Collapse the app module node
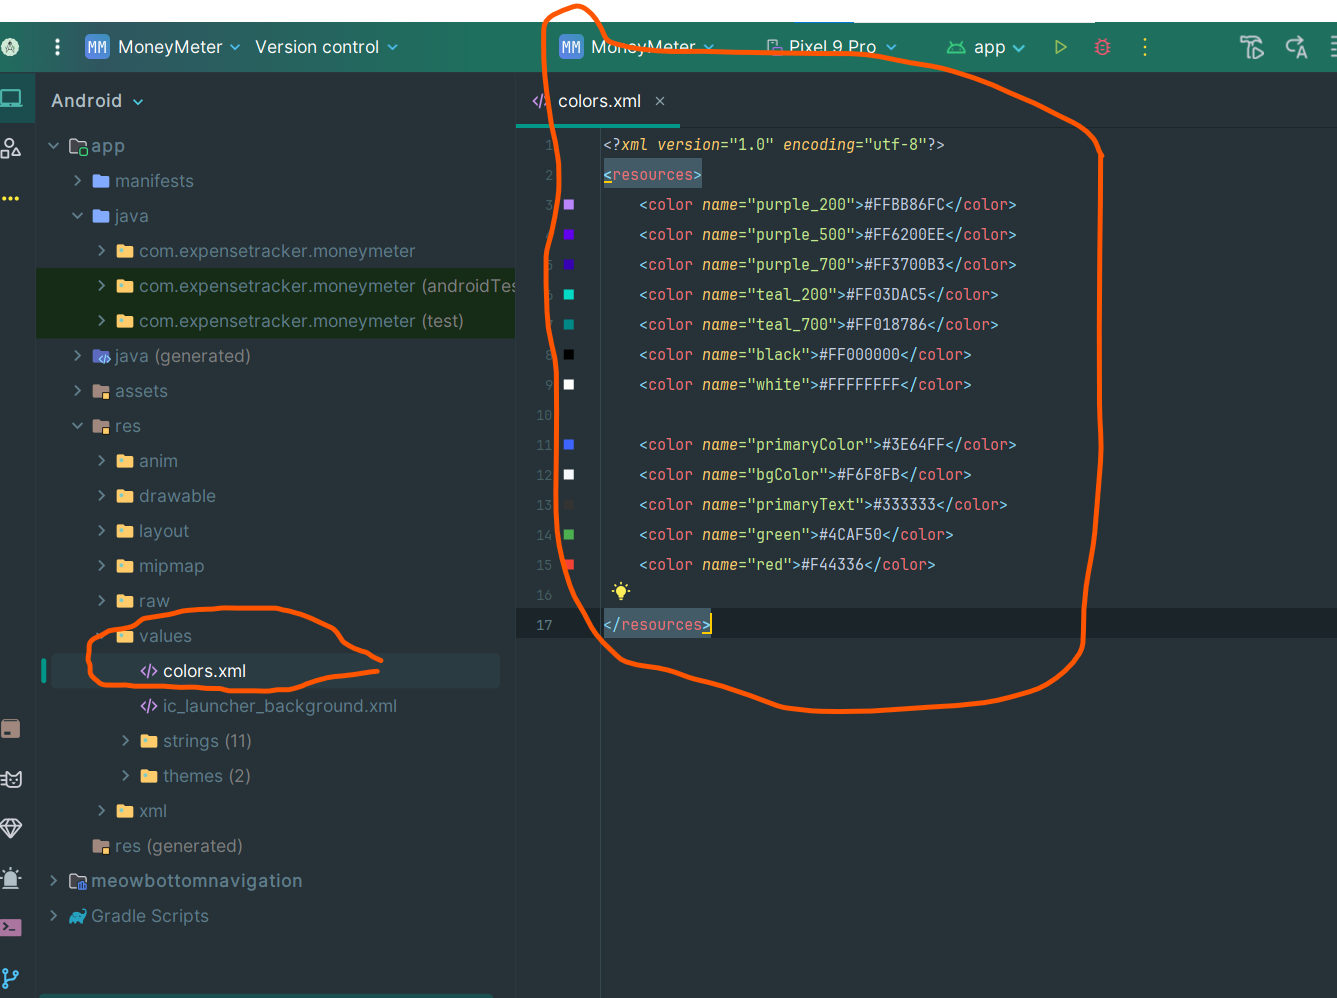Image resolution: width=1337 pixels, height=998 pixels. 54,146
